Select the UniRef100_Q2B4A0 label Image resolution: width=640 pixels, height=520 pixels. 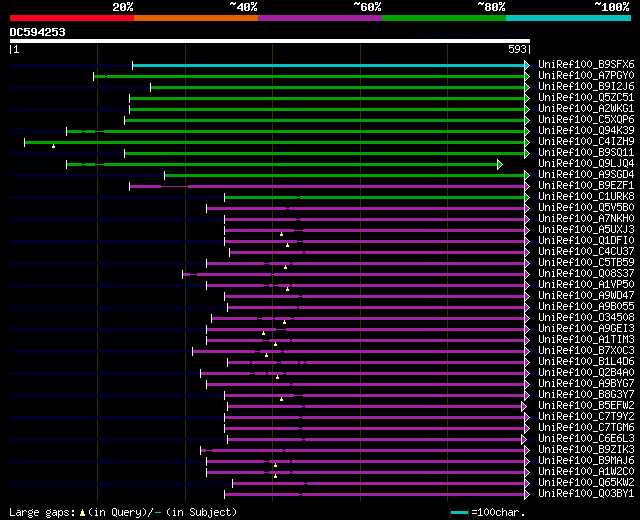pos(586,373)
